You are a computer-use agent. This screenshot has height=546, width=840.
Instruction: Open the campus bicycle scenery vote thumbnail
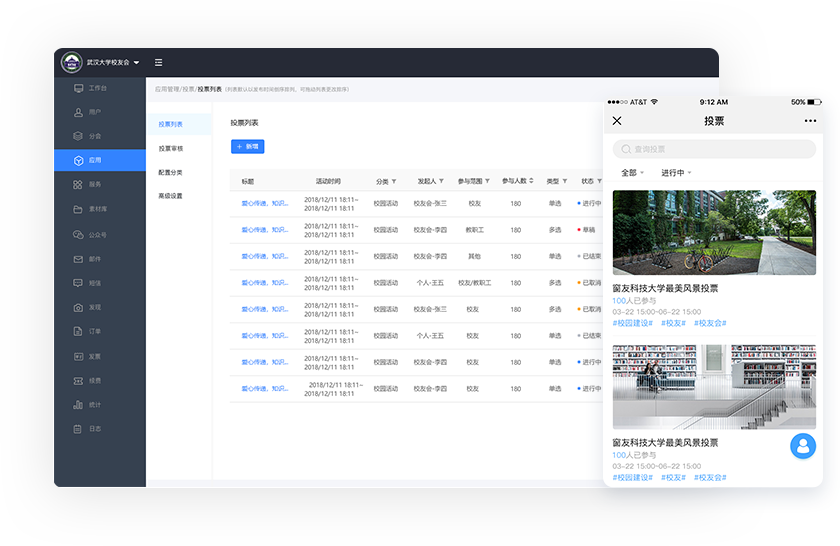coord(714,232)
